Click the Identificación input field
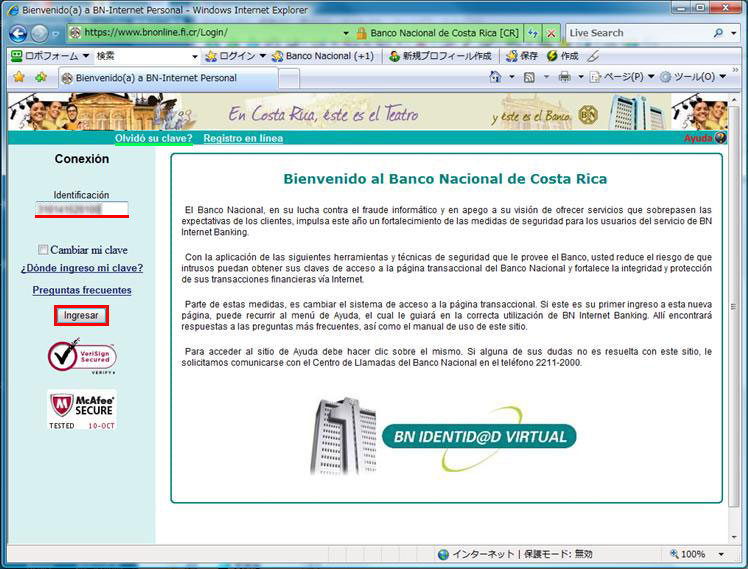This screenshot has width=748, height=569. tap(82, 209)
